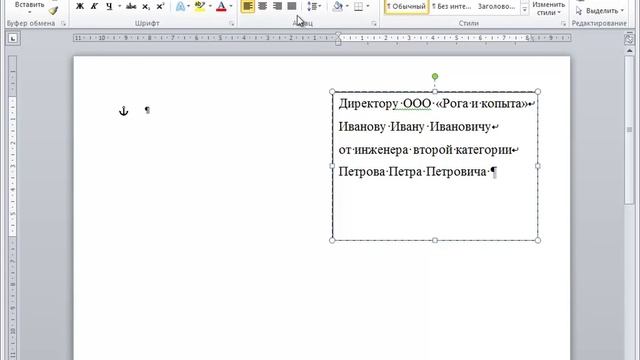
Task: Toggle italic formatting (К)
Action: [94, 6]
